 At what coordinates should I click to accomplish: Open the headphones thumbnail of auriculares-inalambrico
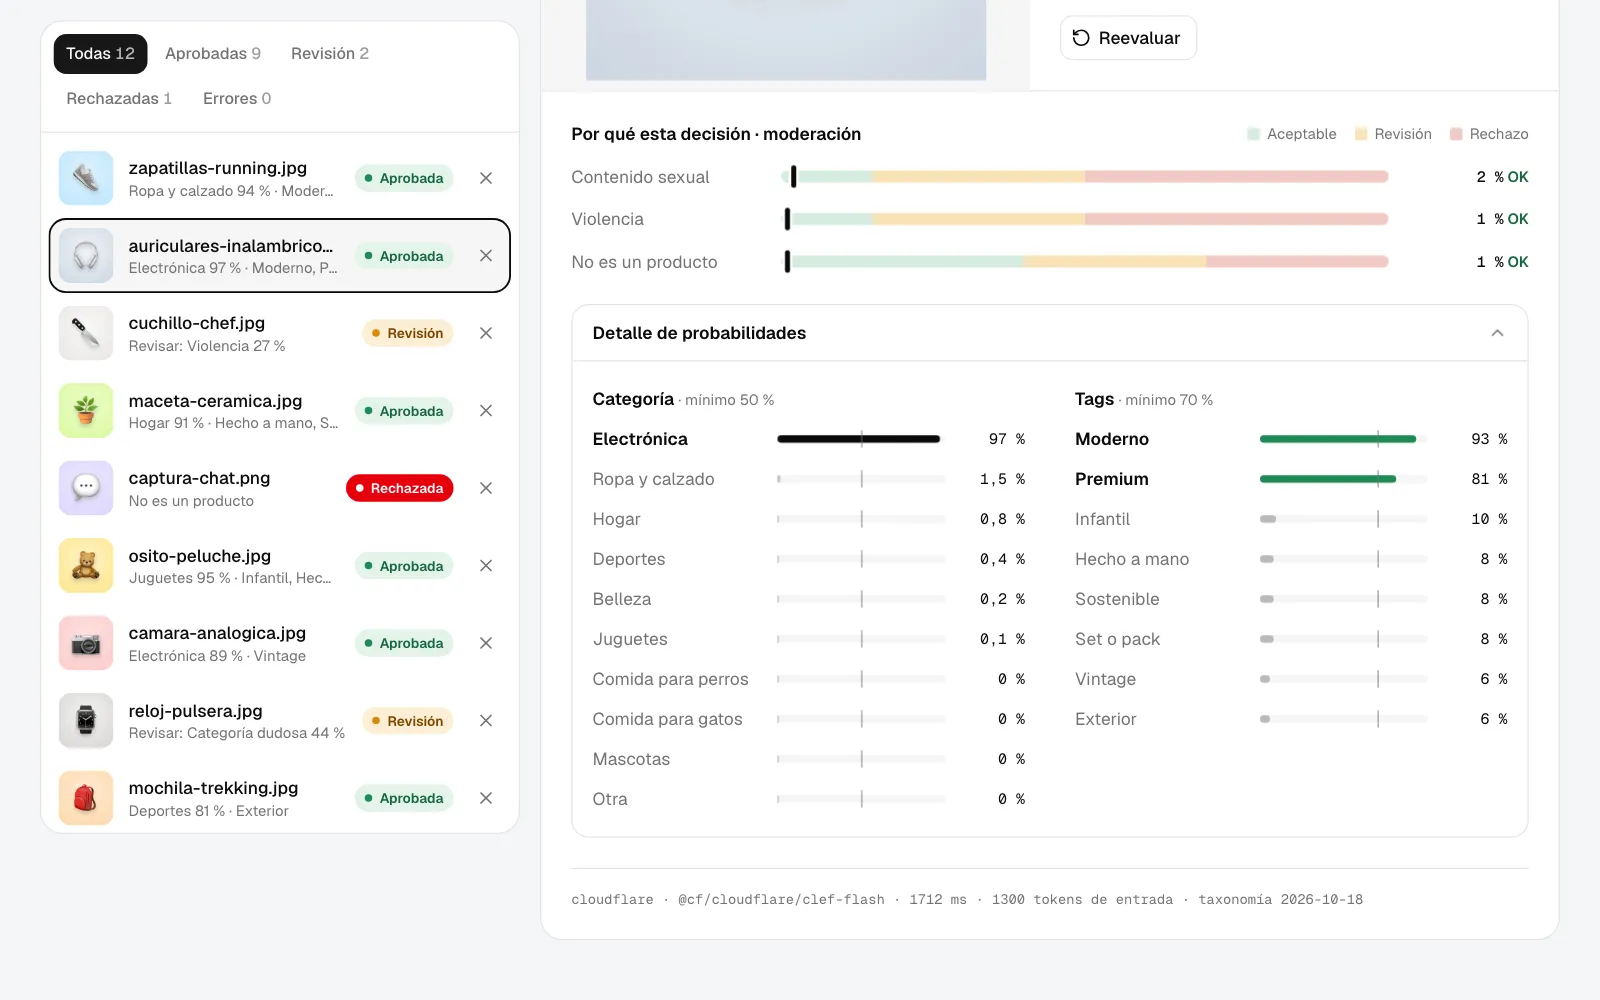point(86,256)
